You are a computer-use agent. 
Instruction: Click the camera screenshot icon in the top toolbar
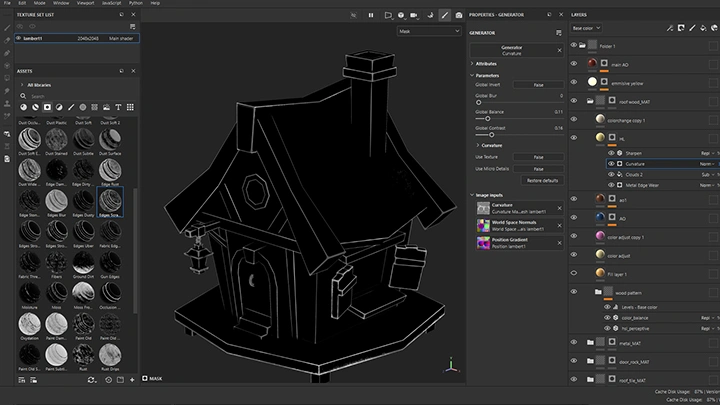459,15
